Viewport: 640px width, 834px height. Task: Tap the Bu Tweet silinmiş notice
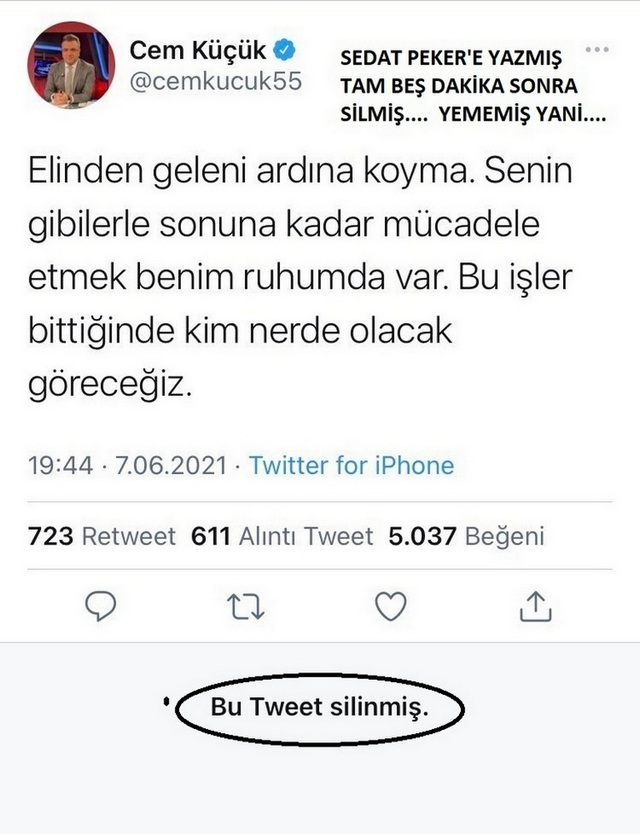[320, 708]
